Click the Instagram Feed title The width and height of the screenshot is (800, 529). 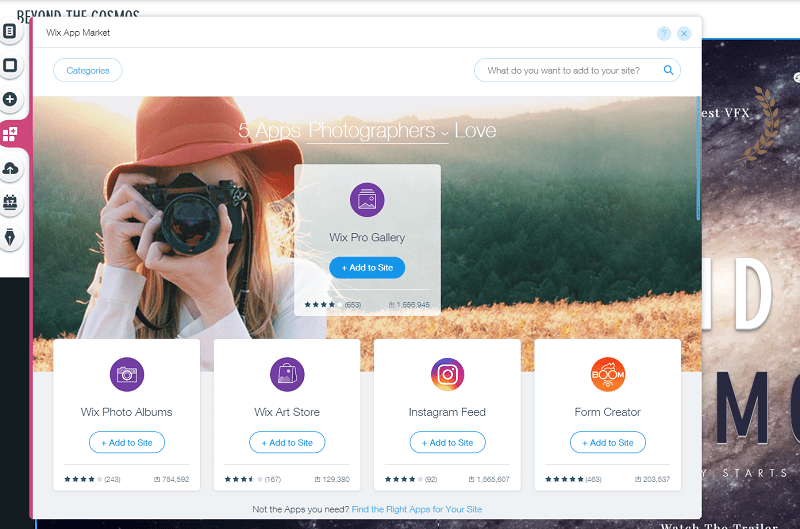point(447,412)
